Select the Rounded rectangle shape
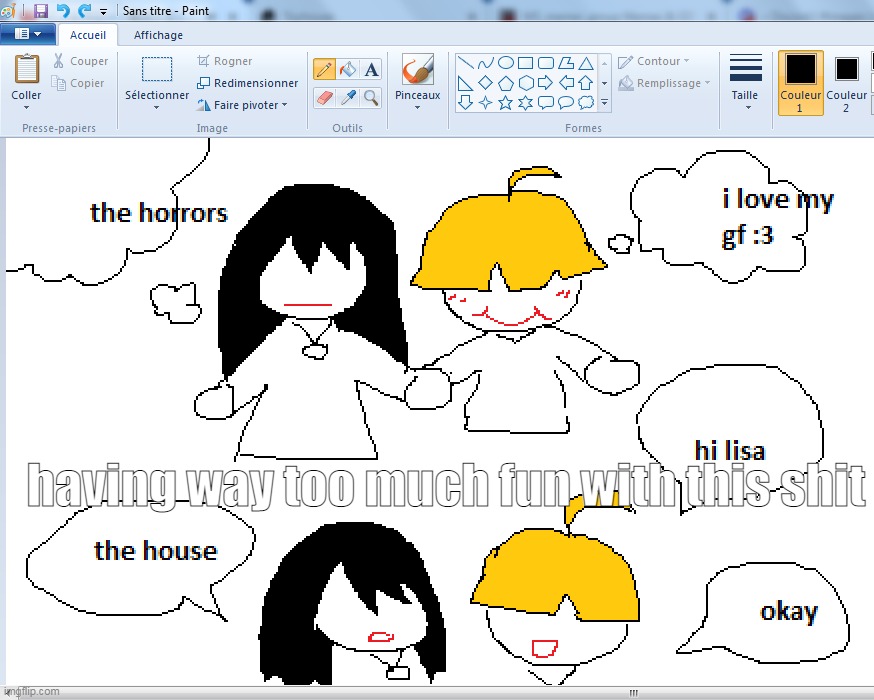This screenshot has width=874, height=700. tap(546, 62)
